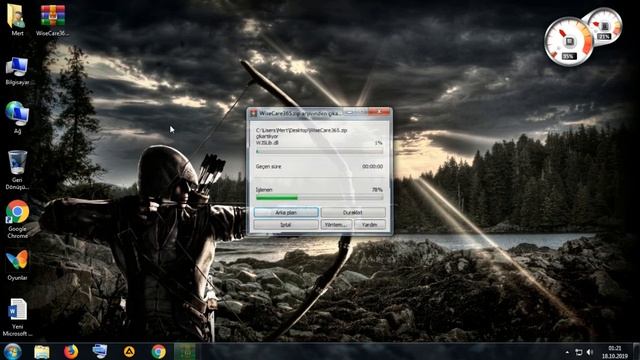
Task: Pause extraction with the Duraklat button
Action: point(353,213)
